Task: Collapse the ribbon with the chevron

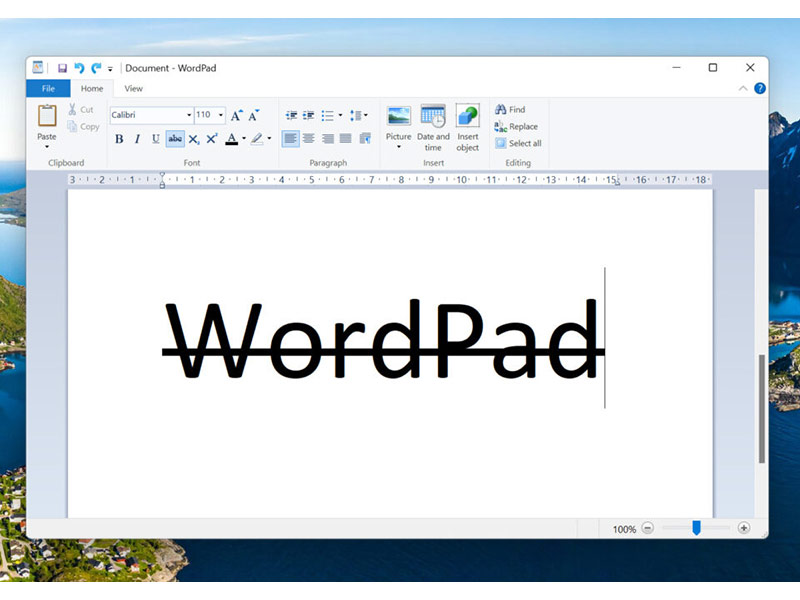Action: point(743,88)
